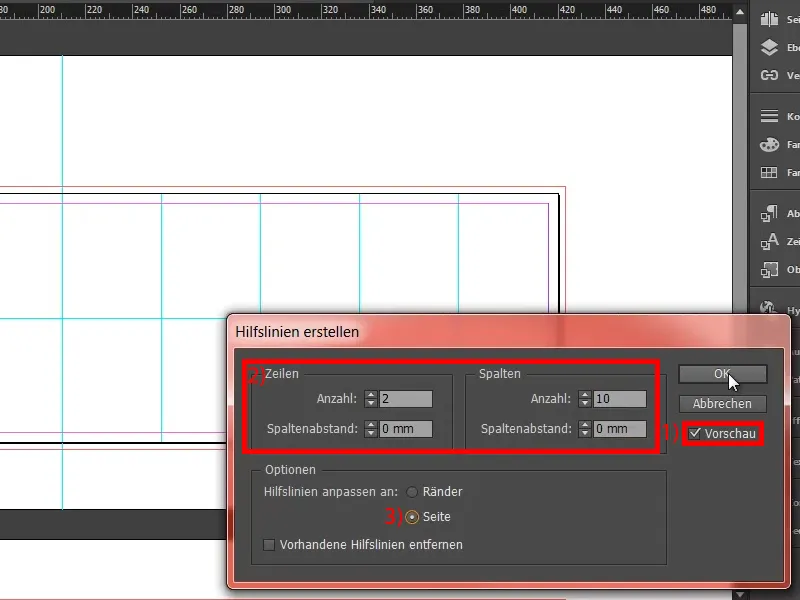Click the Spalten Anzahl input field
The image size is (800, 600).
[x=620, y=399]
